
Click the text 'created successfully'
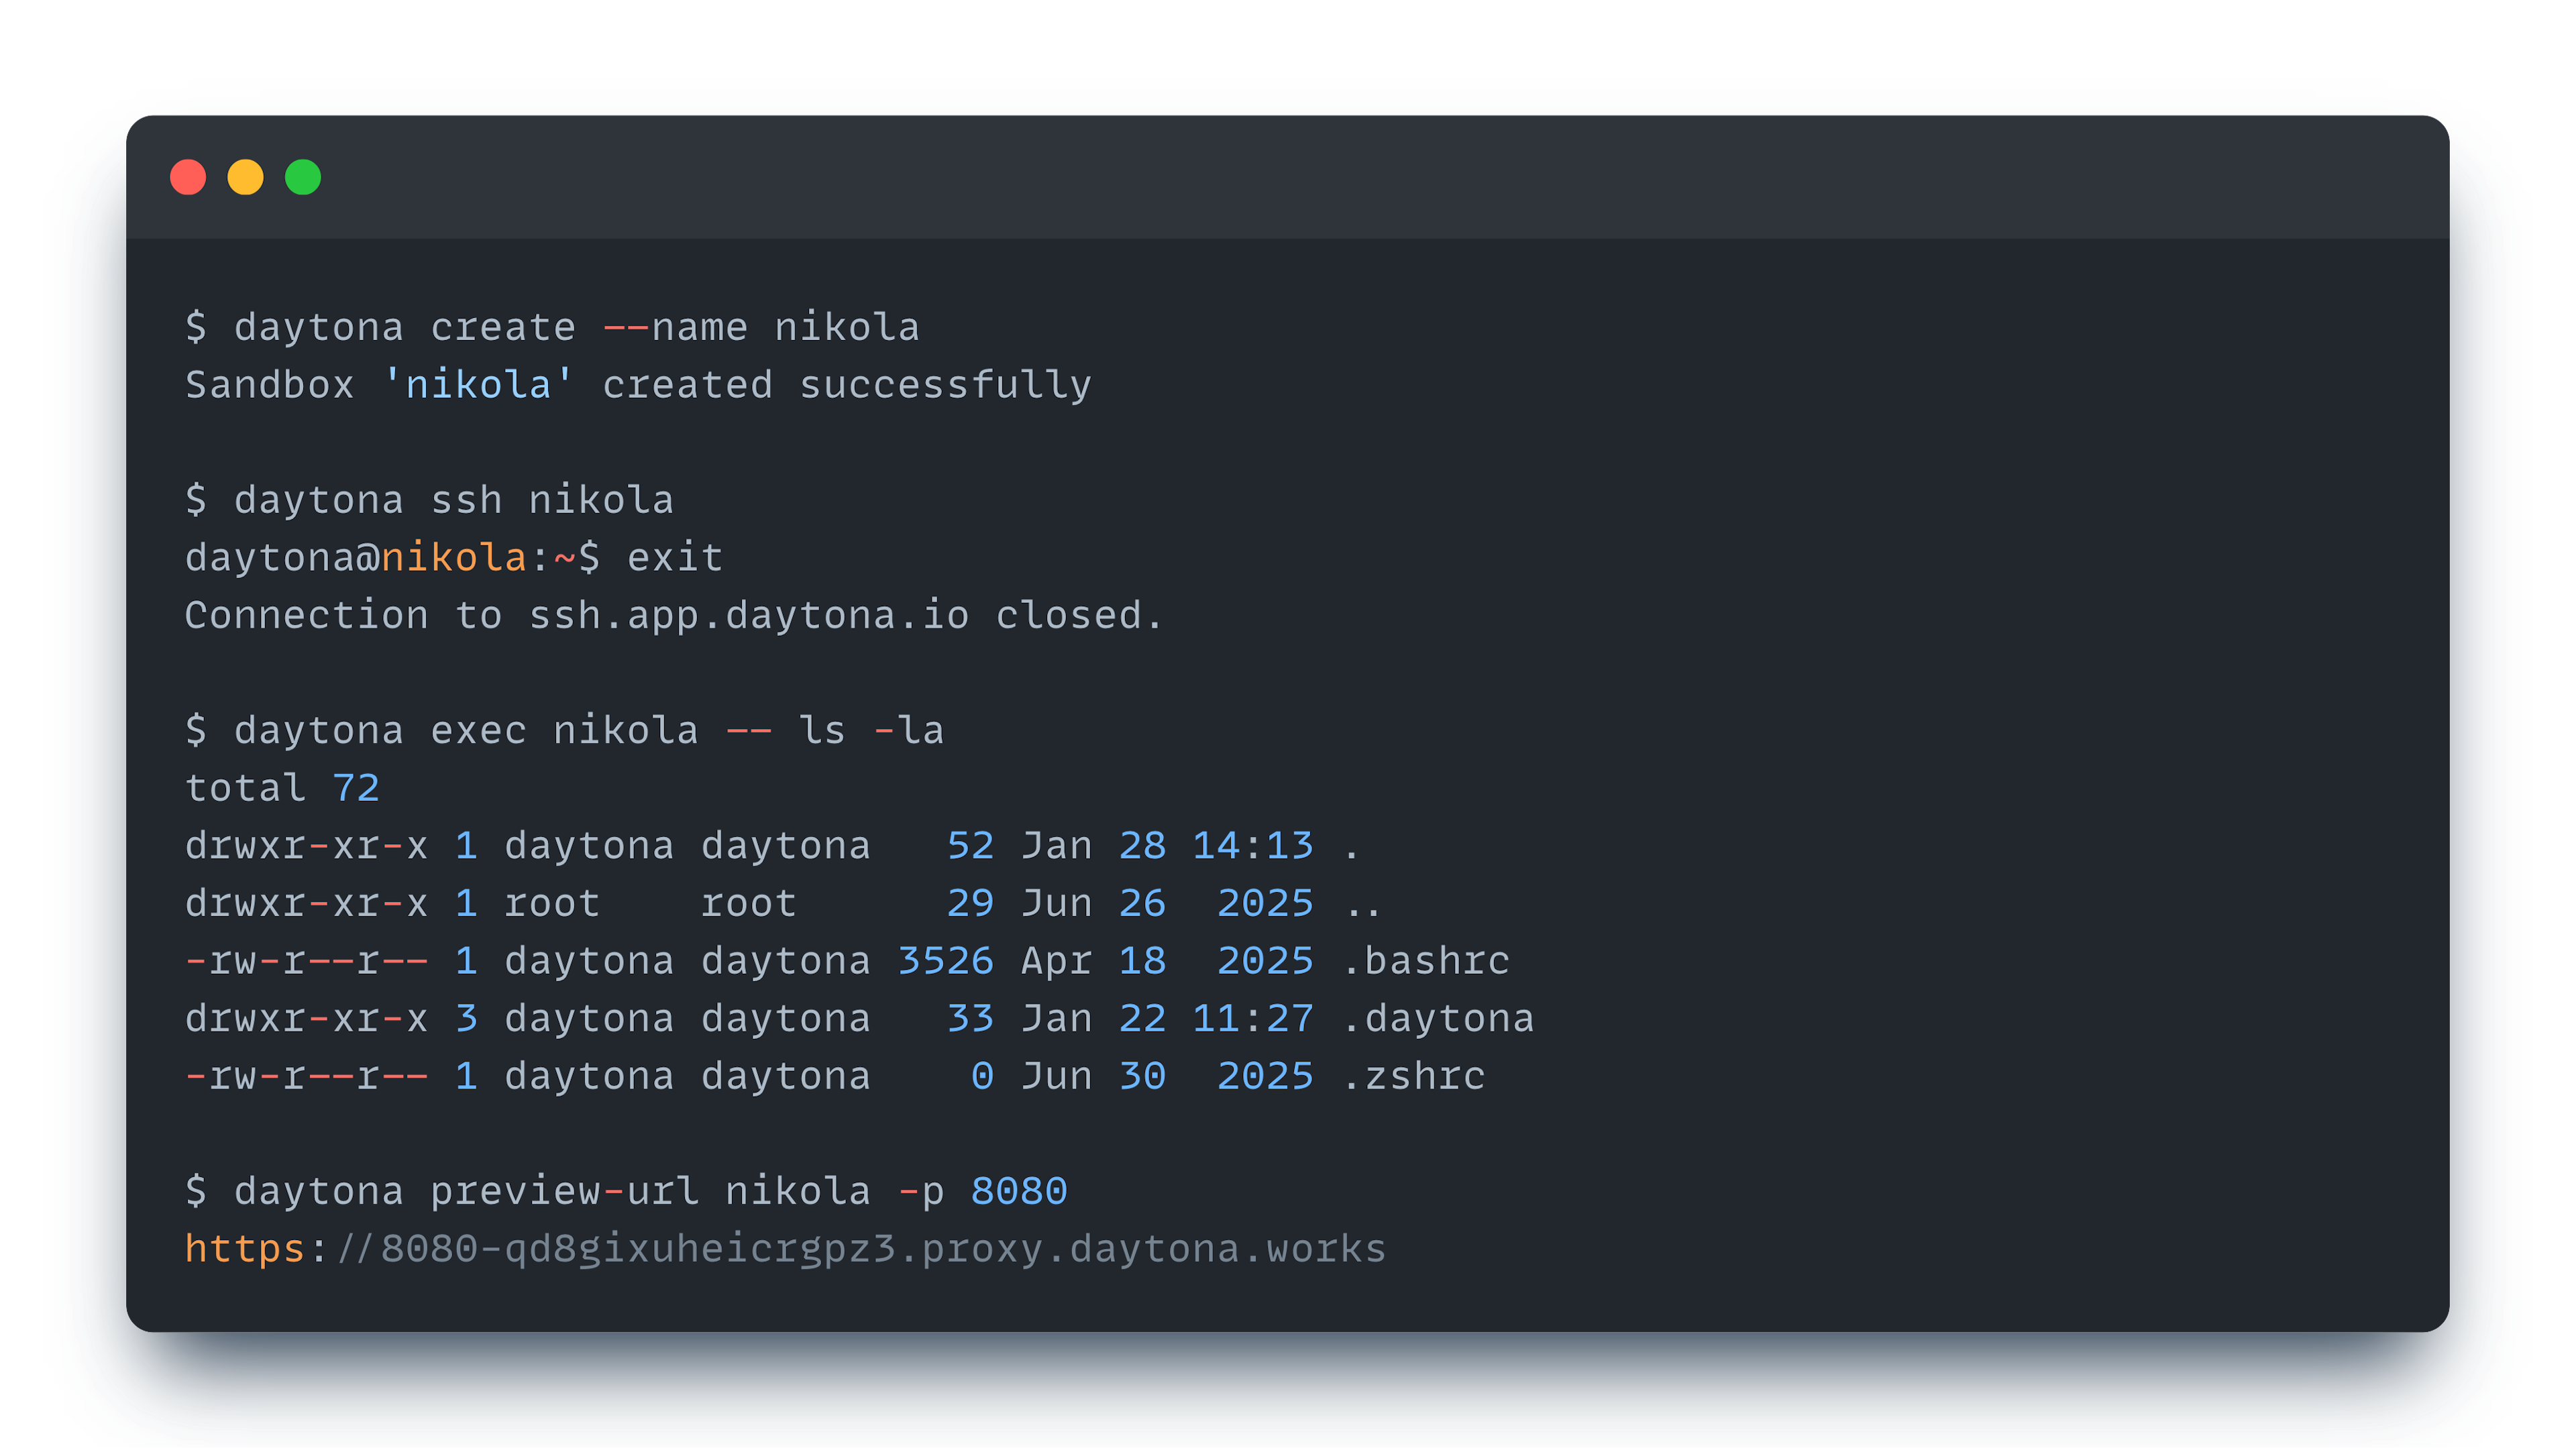[847, 385]
